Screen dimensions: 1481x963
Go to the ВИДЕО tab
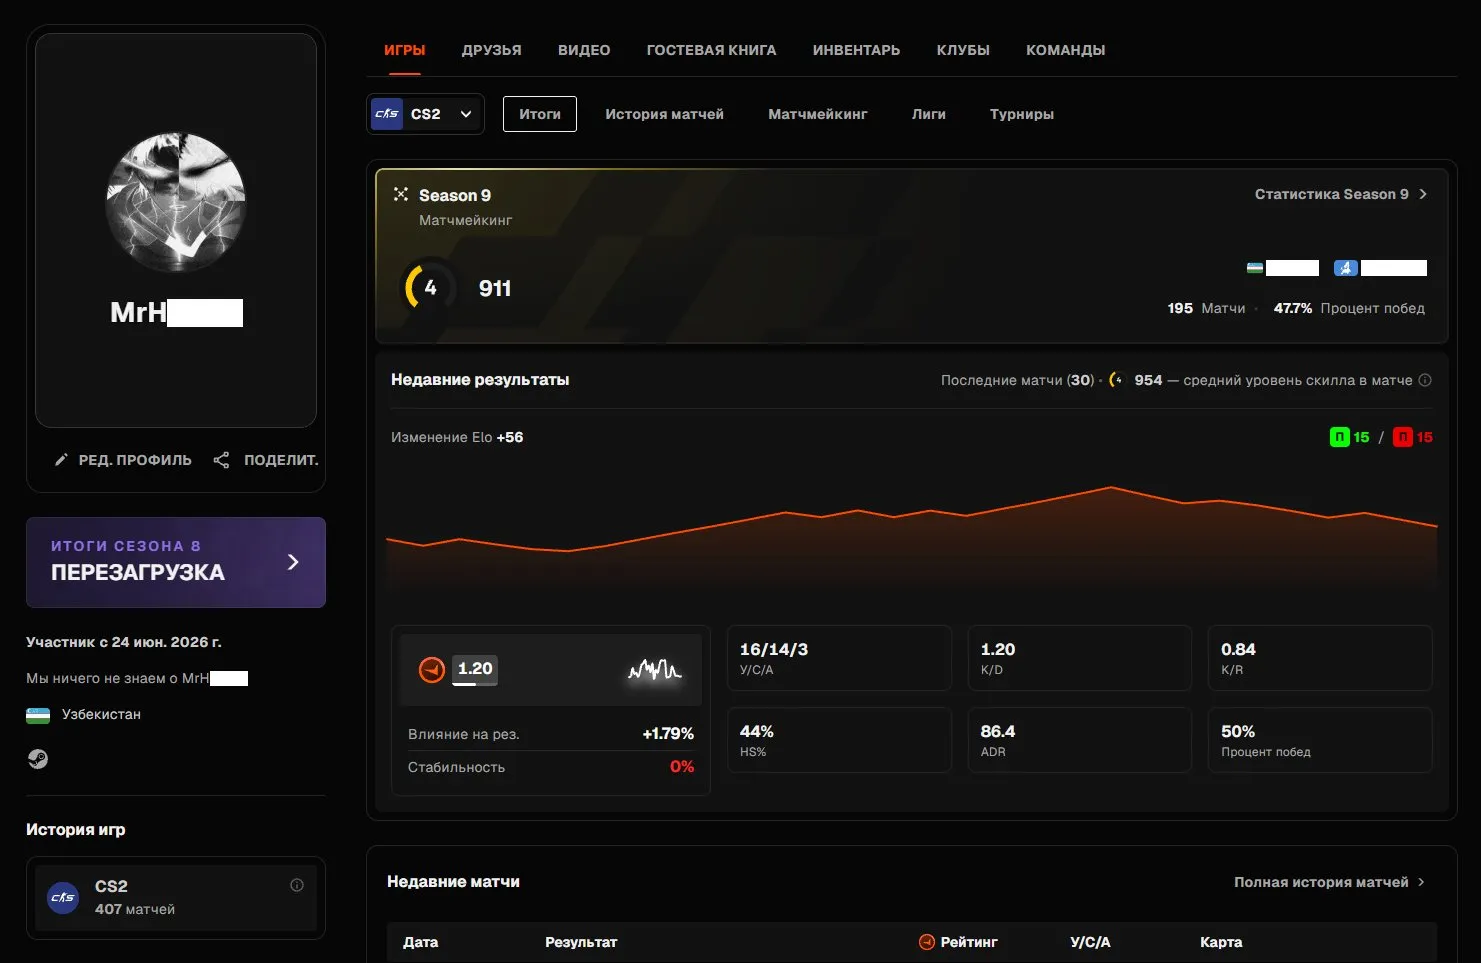[584, 50]
